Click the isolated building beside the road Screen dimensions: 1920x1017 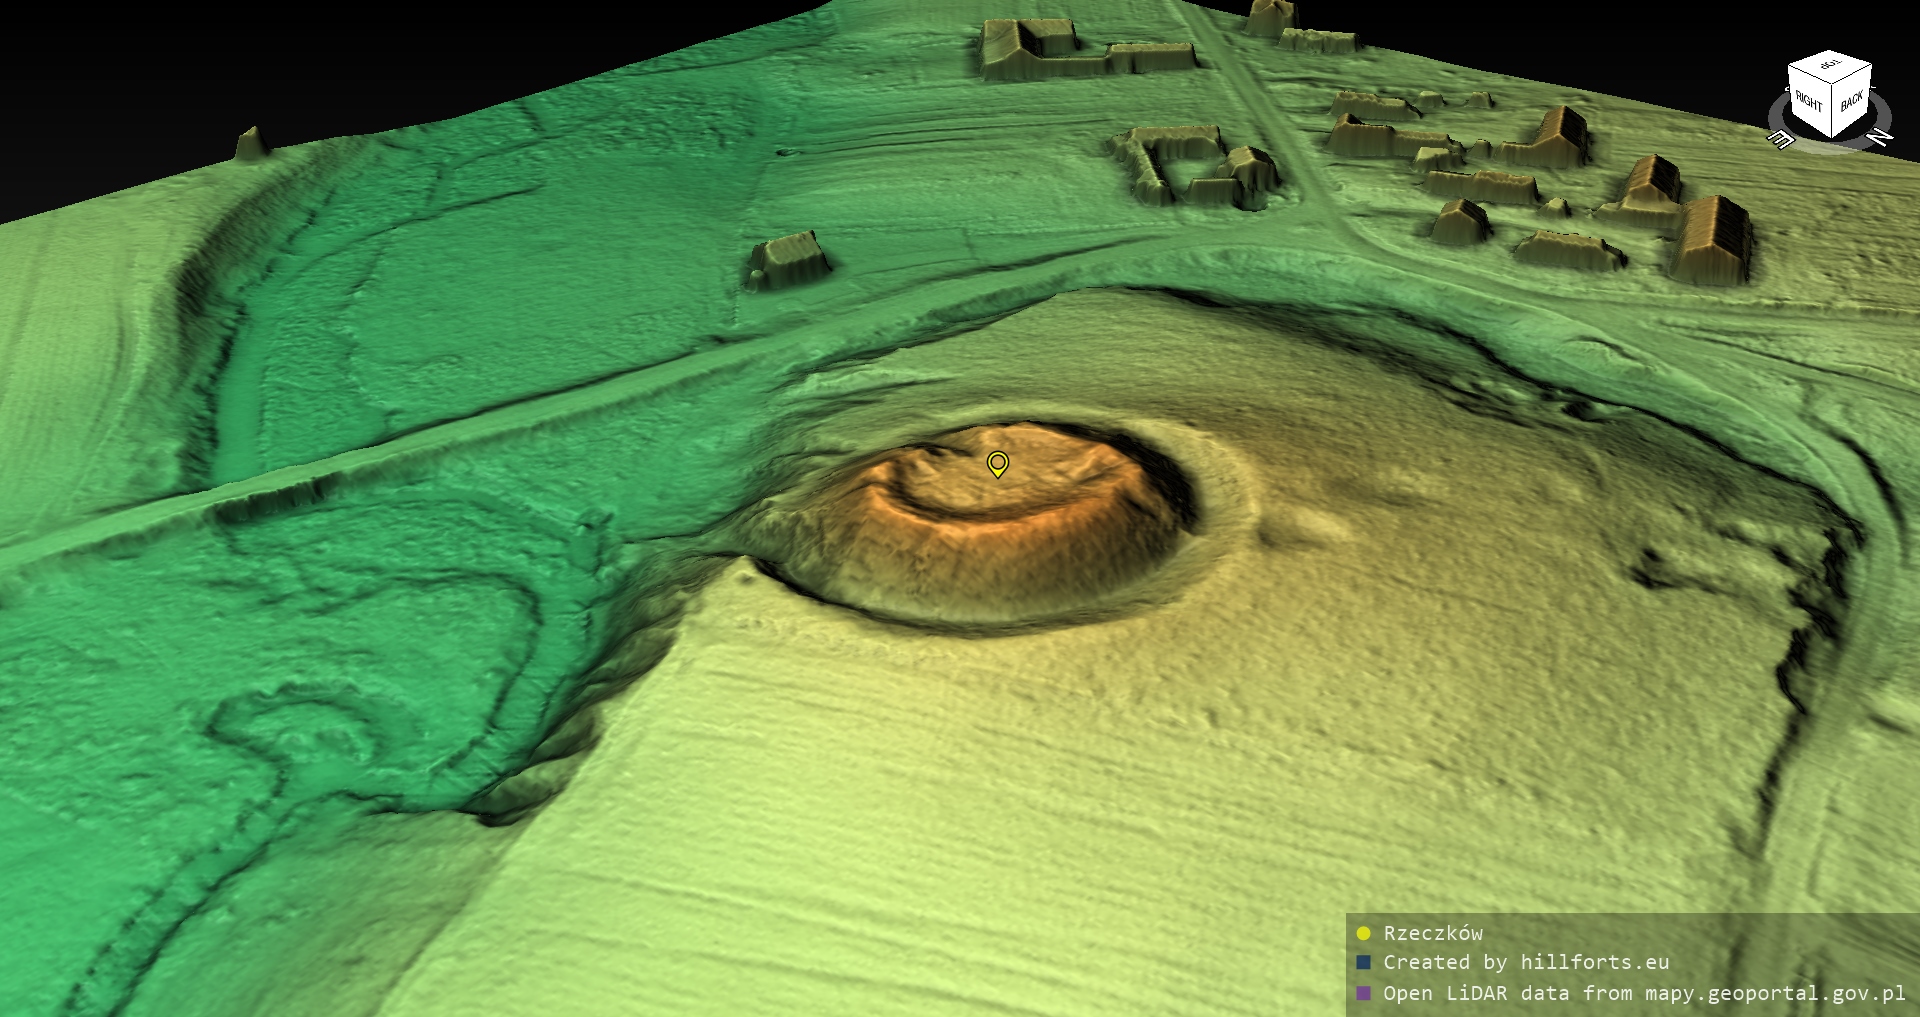(x=788, y=260)
